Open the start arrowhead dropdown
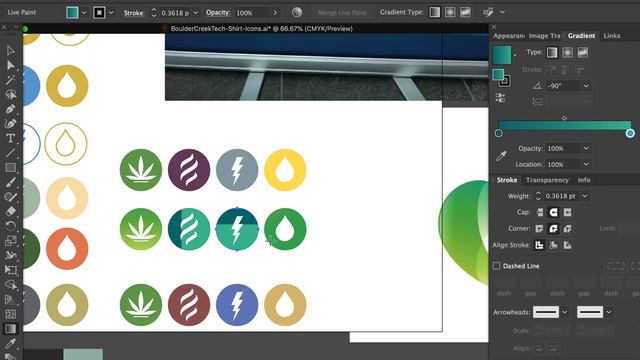This screenshot has width=640, height=360. [564, 312]
